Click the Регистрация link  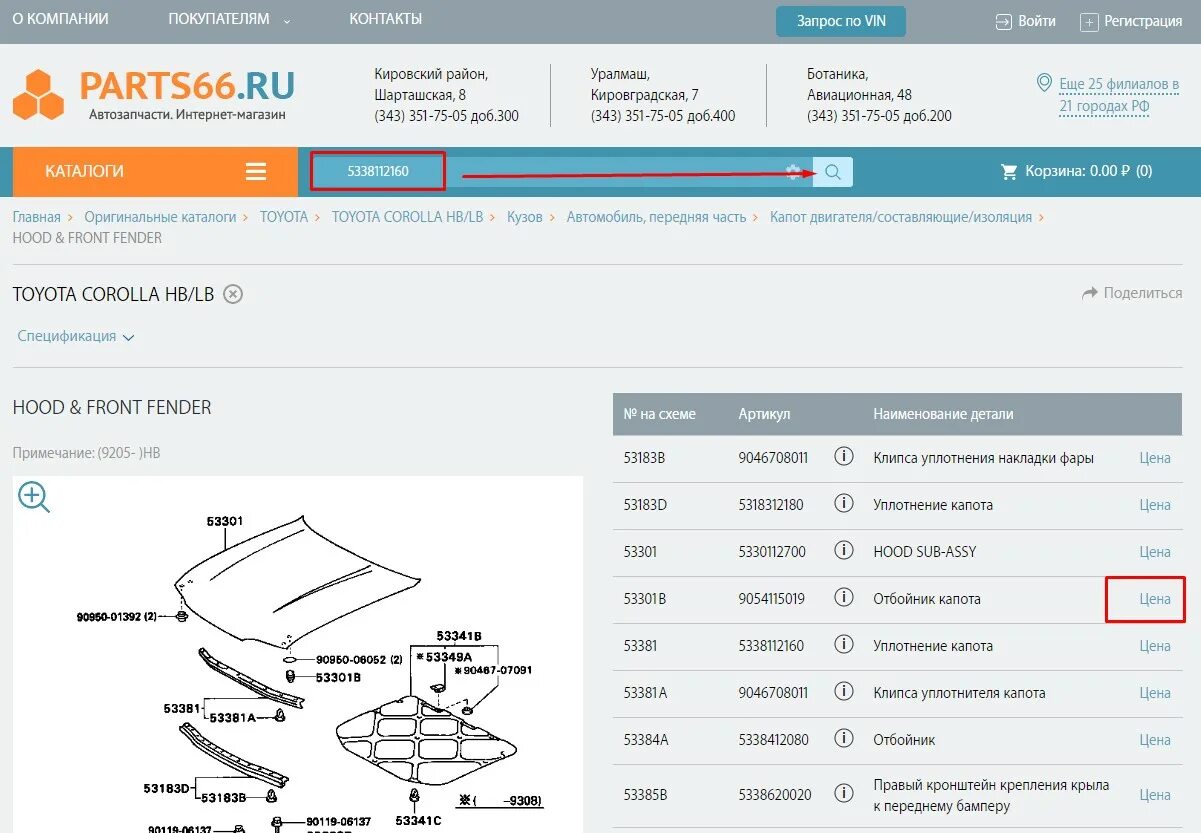point(1143,21)
